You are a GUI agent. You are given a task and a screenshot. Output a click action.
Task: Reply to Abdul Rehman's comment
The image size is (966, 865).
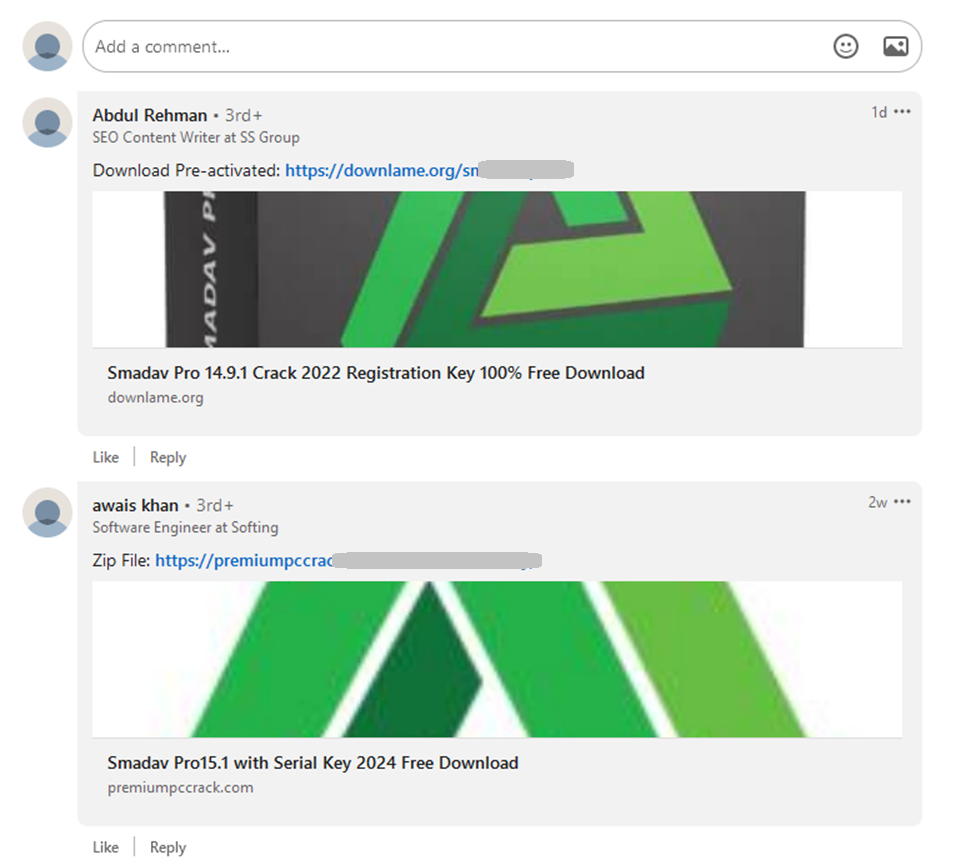coord(168,458)
